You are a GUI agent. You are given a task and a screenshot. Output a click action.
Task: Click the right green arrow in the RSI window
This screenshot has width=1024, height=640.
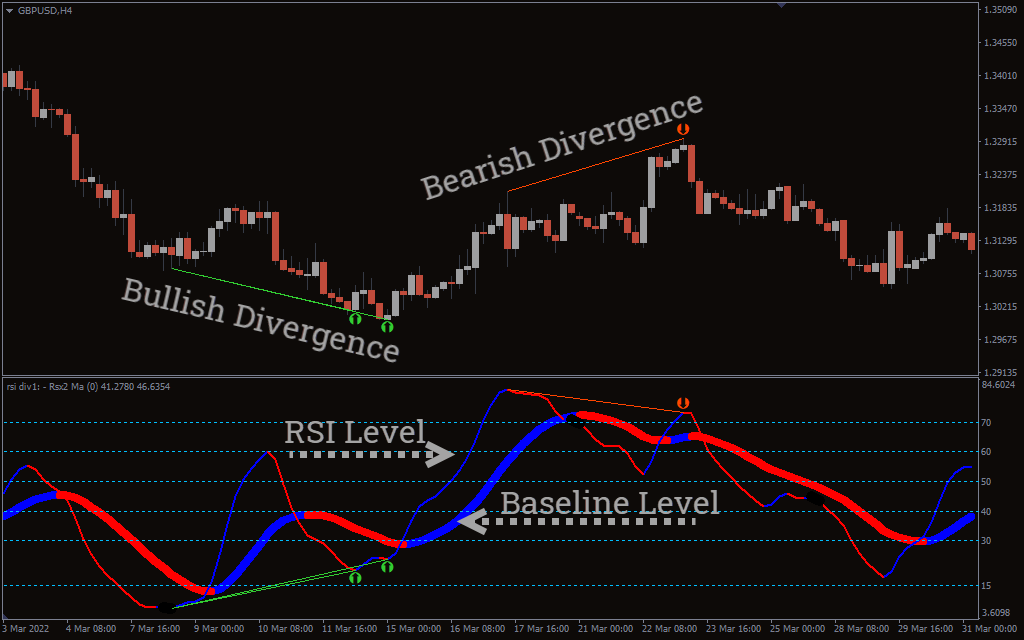387,567
